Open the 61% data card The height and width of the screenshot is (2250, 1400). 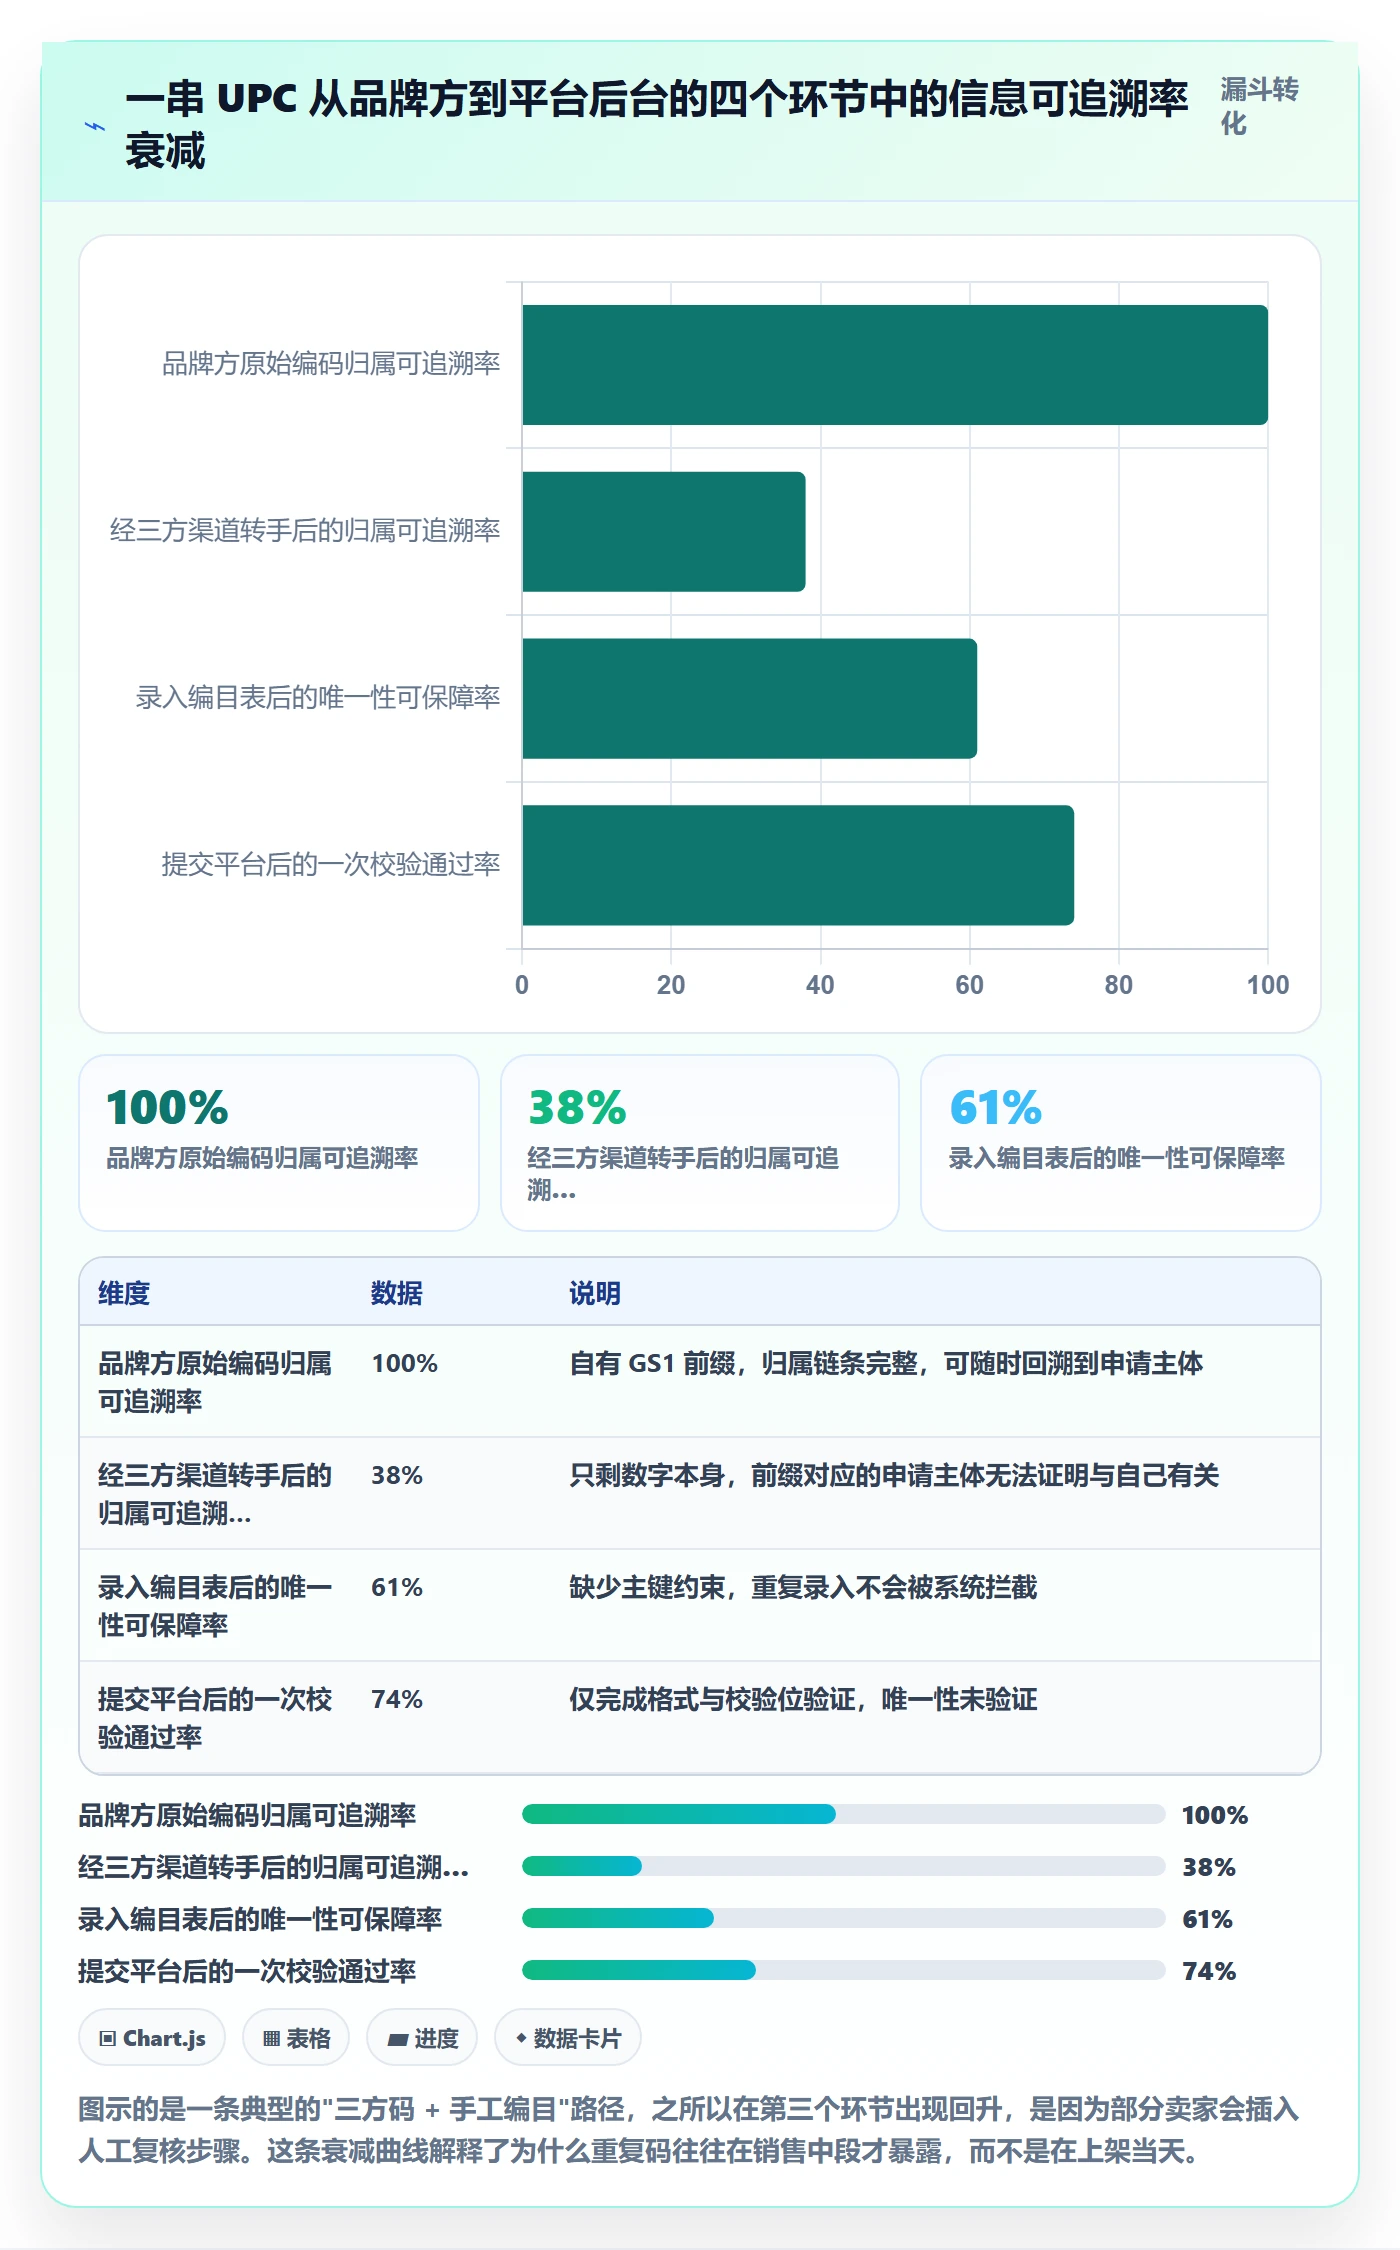click(x=1121, y=1143)
